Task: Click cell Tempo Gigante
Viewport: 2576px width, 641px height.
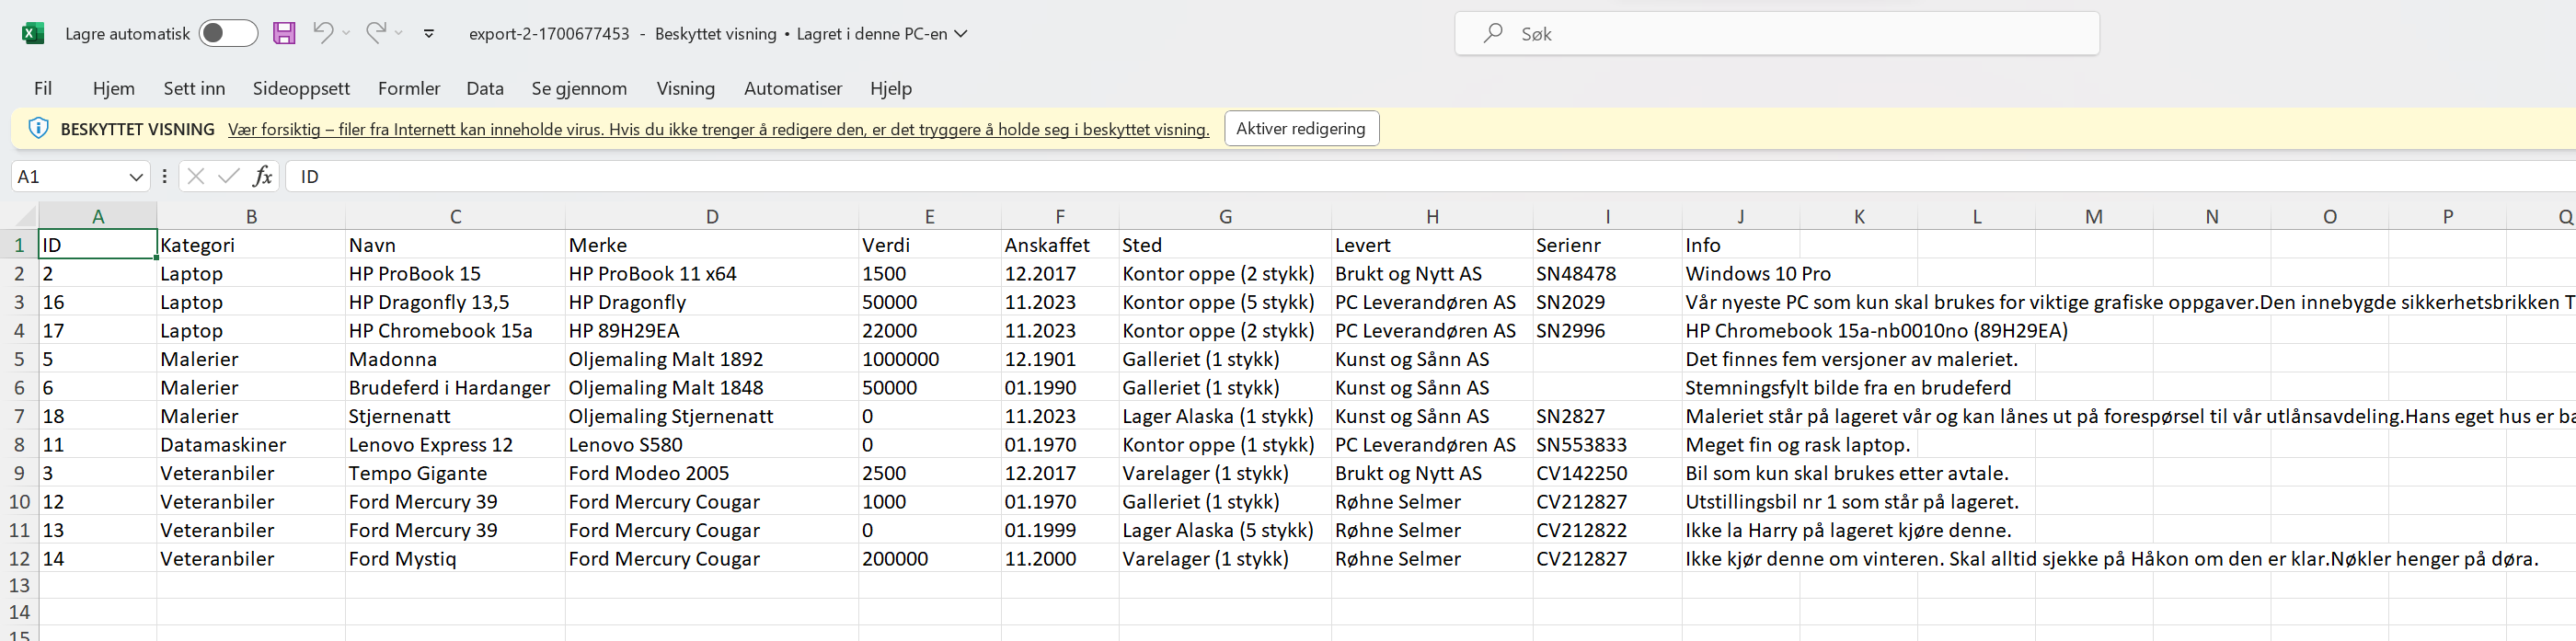Action: [455, 473]
